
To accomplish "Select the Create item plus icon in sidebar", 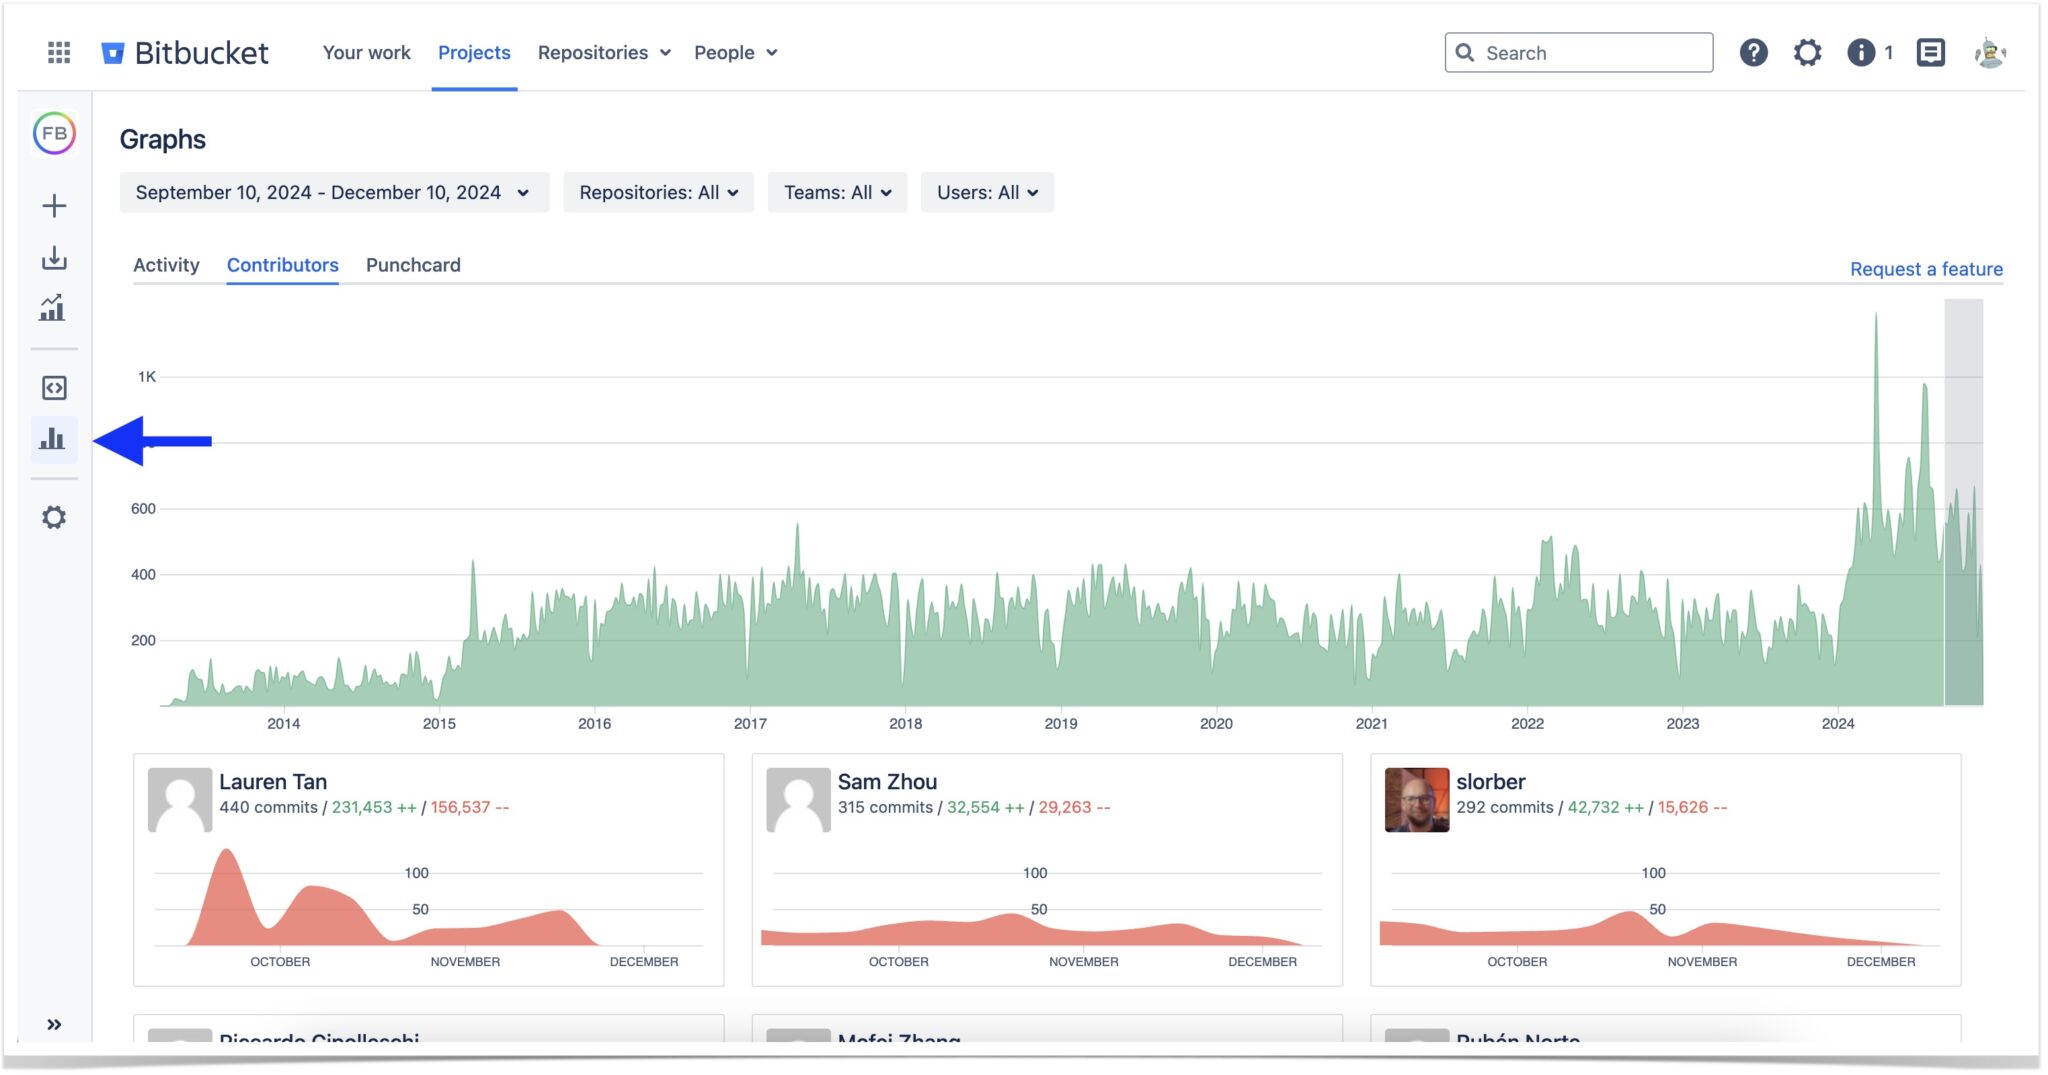I will [x=53, y=205].
